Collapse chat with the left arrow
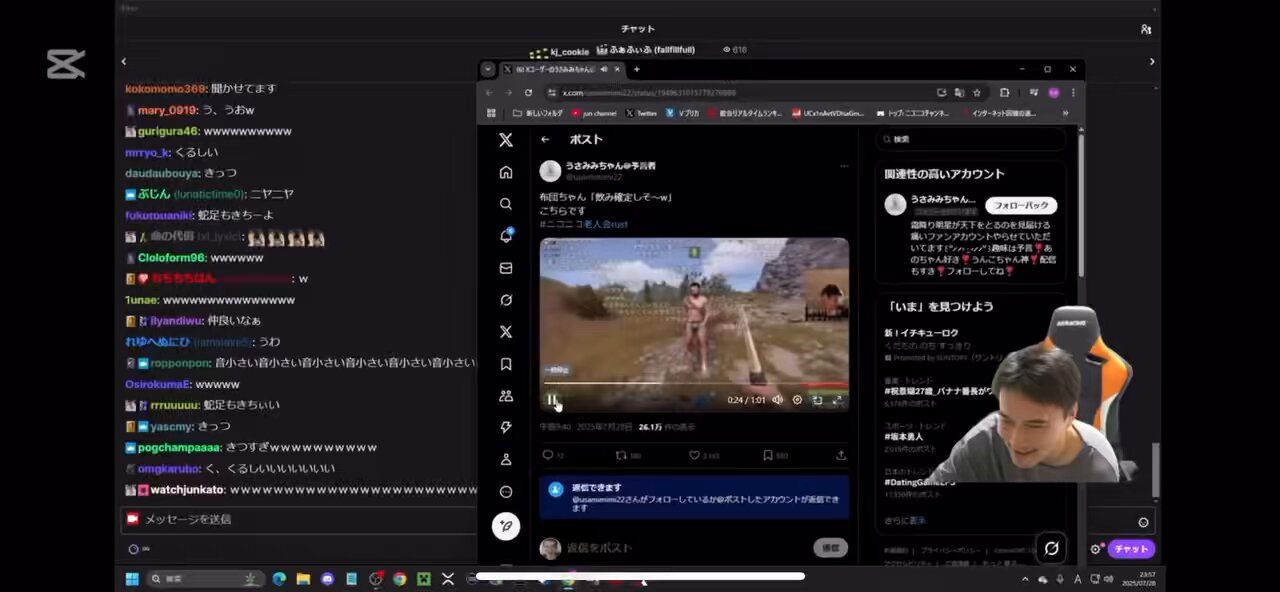Screen dimensions: 1280x592 pos(124,61)
